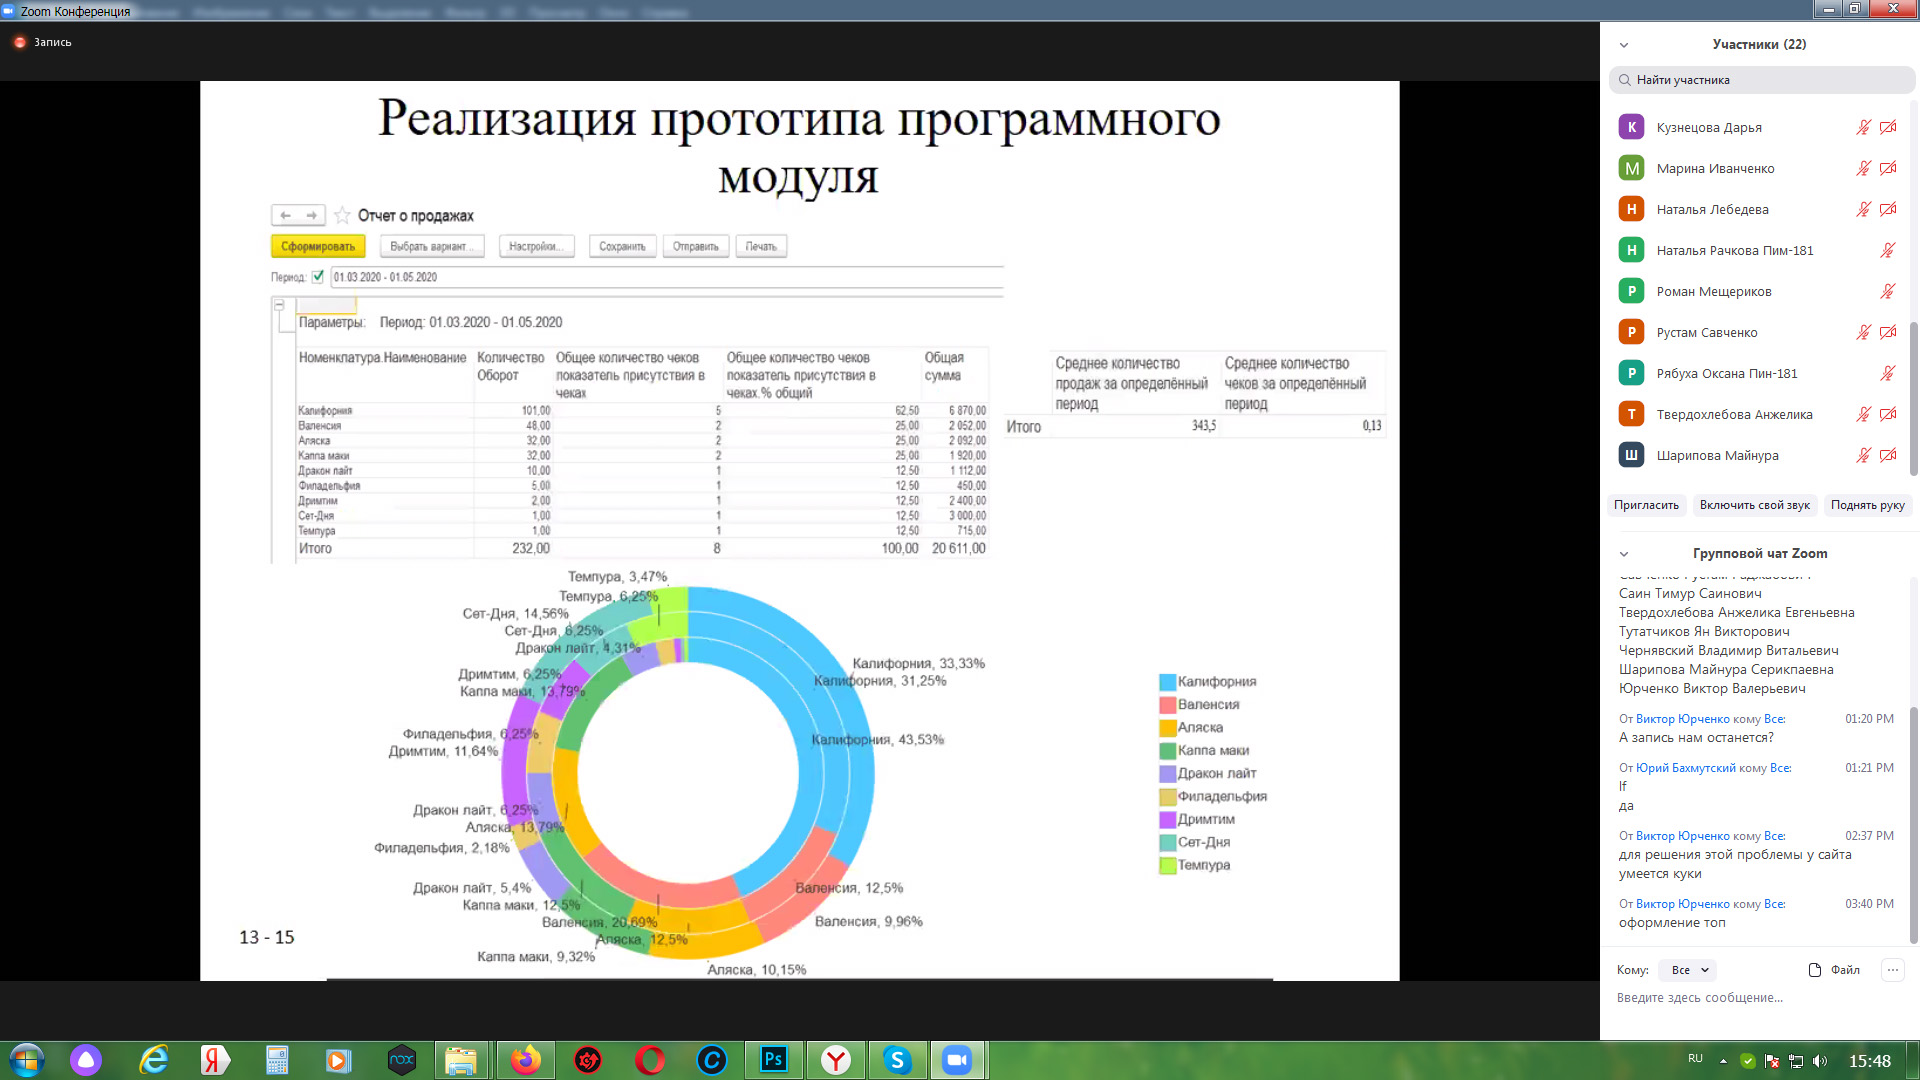Open Skype from the taskbar
This screenshot has height=1080, width=1920.
[x=897, y=1060]
